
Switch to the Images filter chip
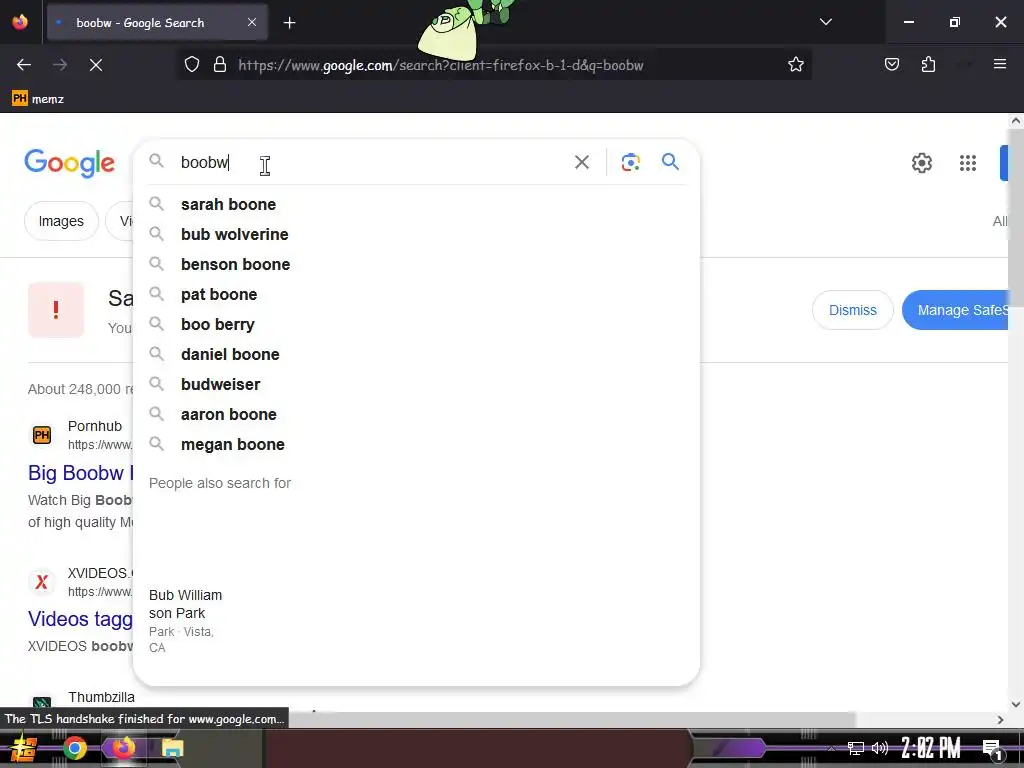(61, 221)
